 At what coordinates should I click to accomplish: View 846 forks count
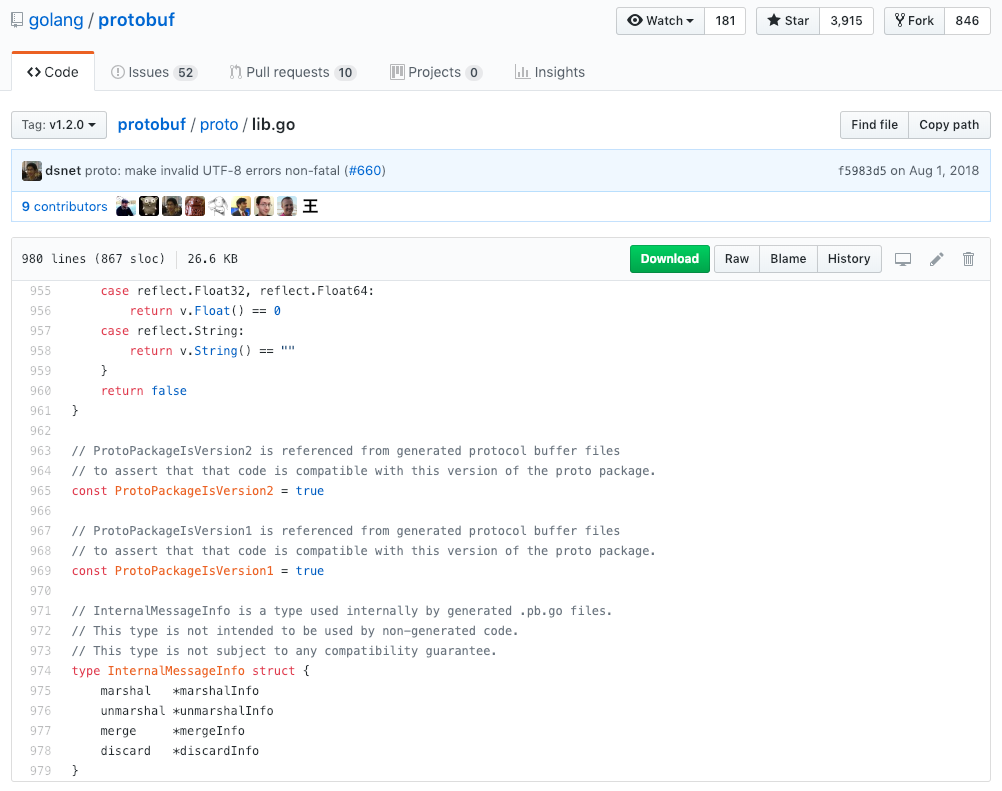[x=967, y=20]
